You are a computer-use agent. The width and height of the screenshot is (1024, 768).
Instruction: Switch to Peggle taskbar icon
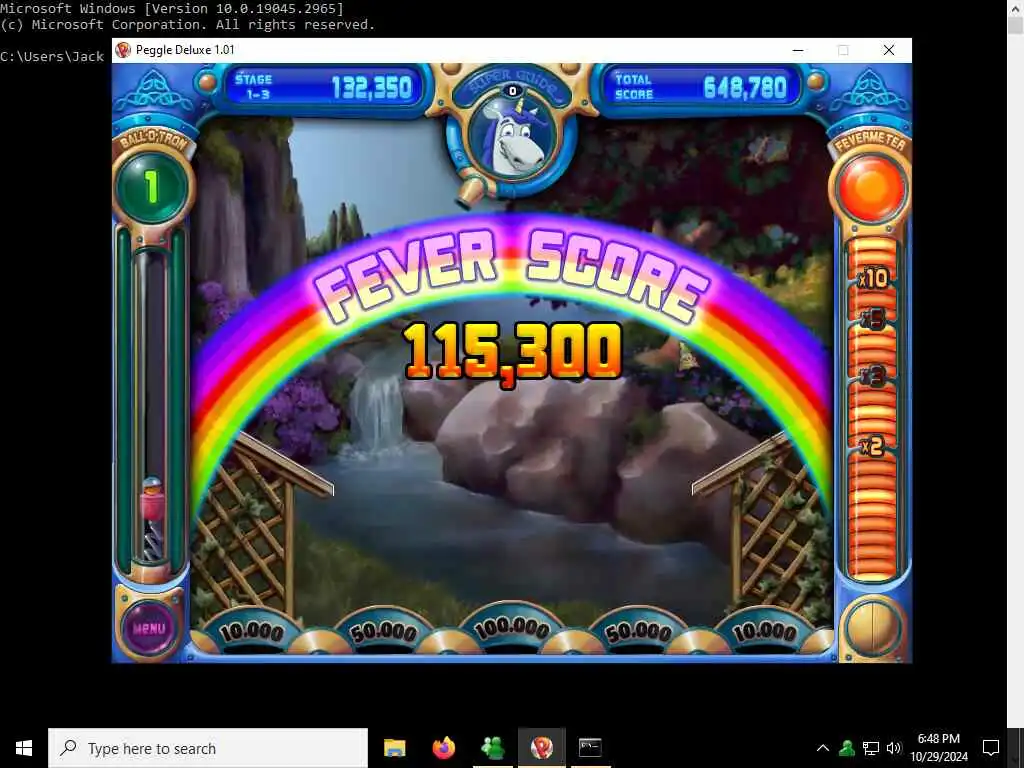(541, 748)
